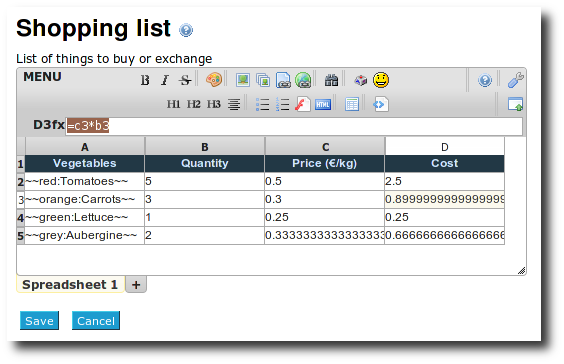Image resolution: width=564 pixels, height=364 pixels.
Task: Open the MENU in the editor toolbar
Action: [x=42, y=77]
